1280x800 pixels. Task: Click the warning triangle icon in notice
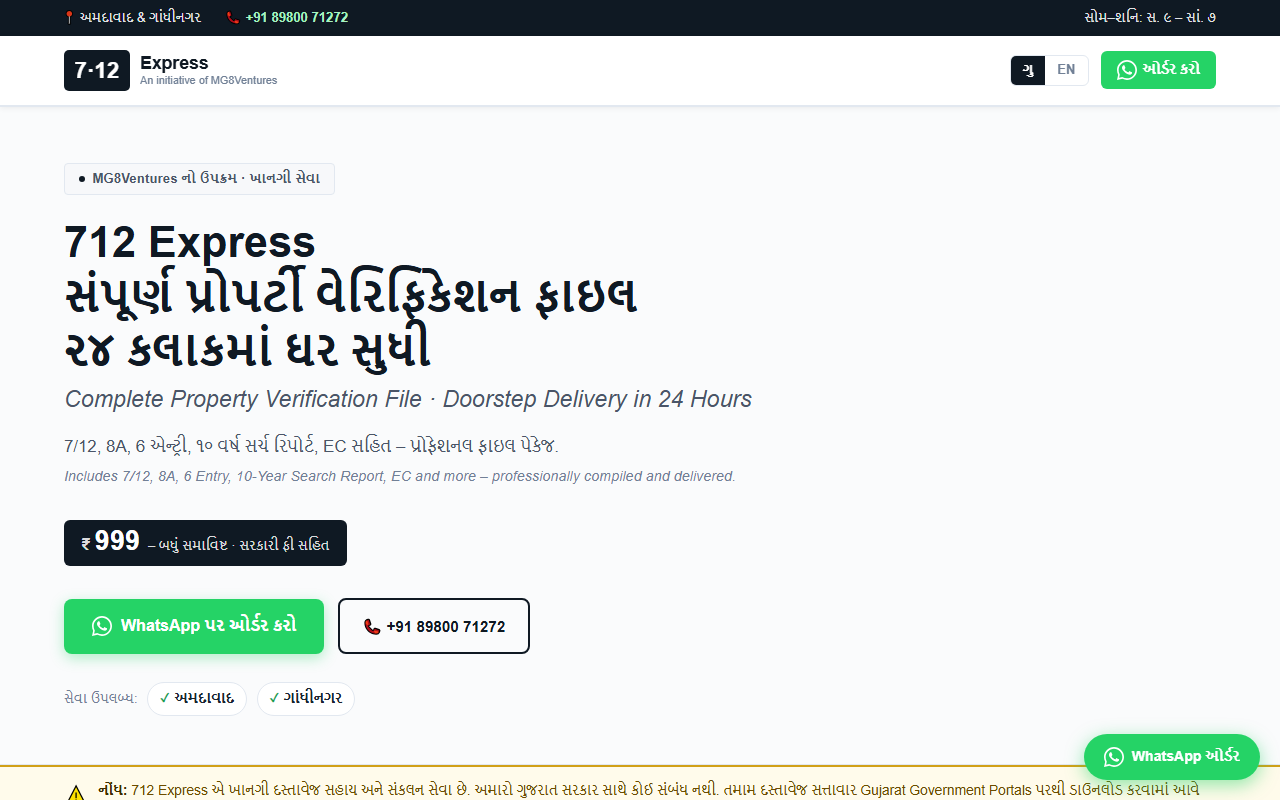(x=76, y=793)
